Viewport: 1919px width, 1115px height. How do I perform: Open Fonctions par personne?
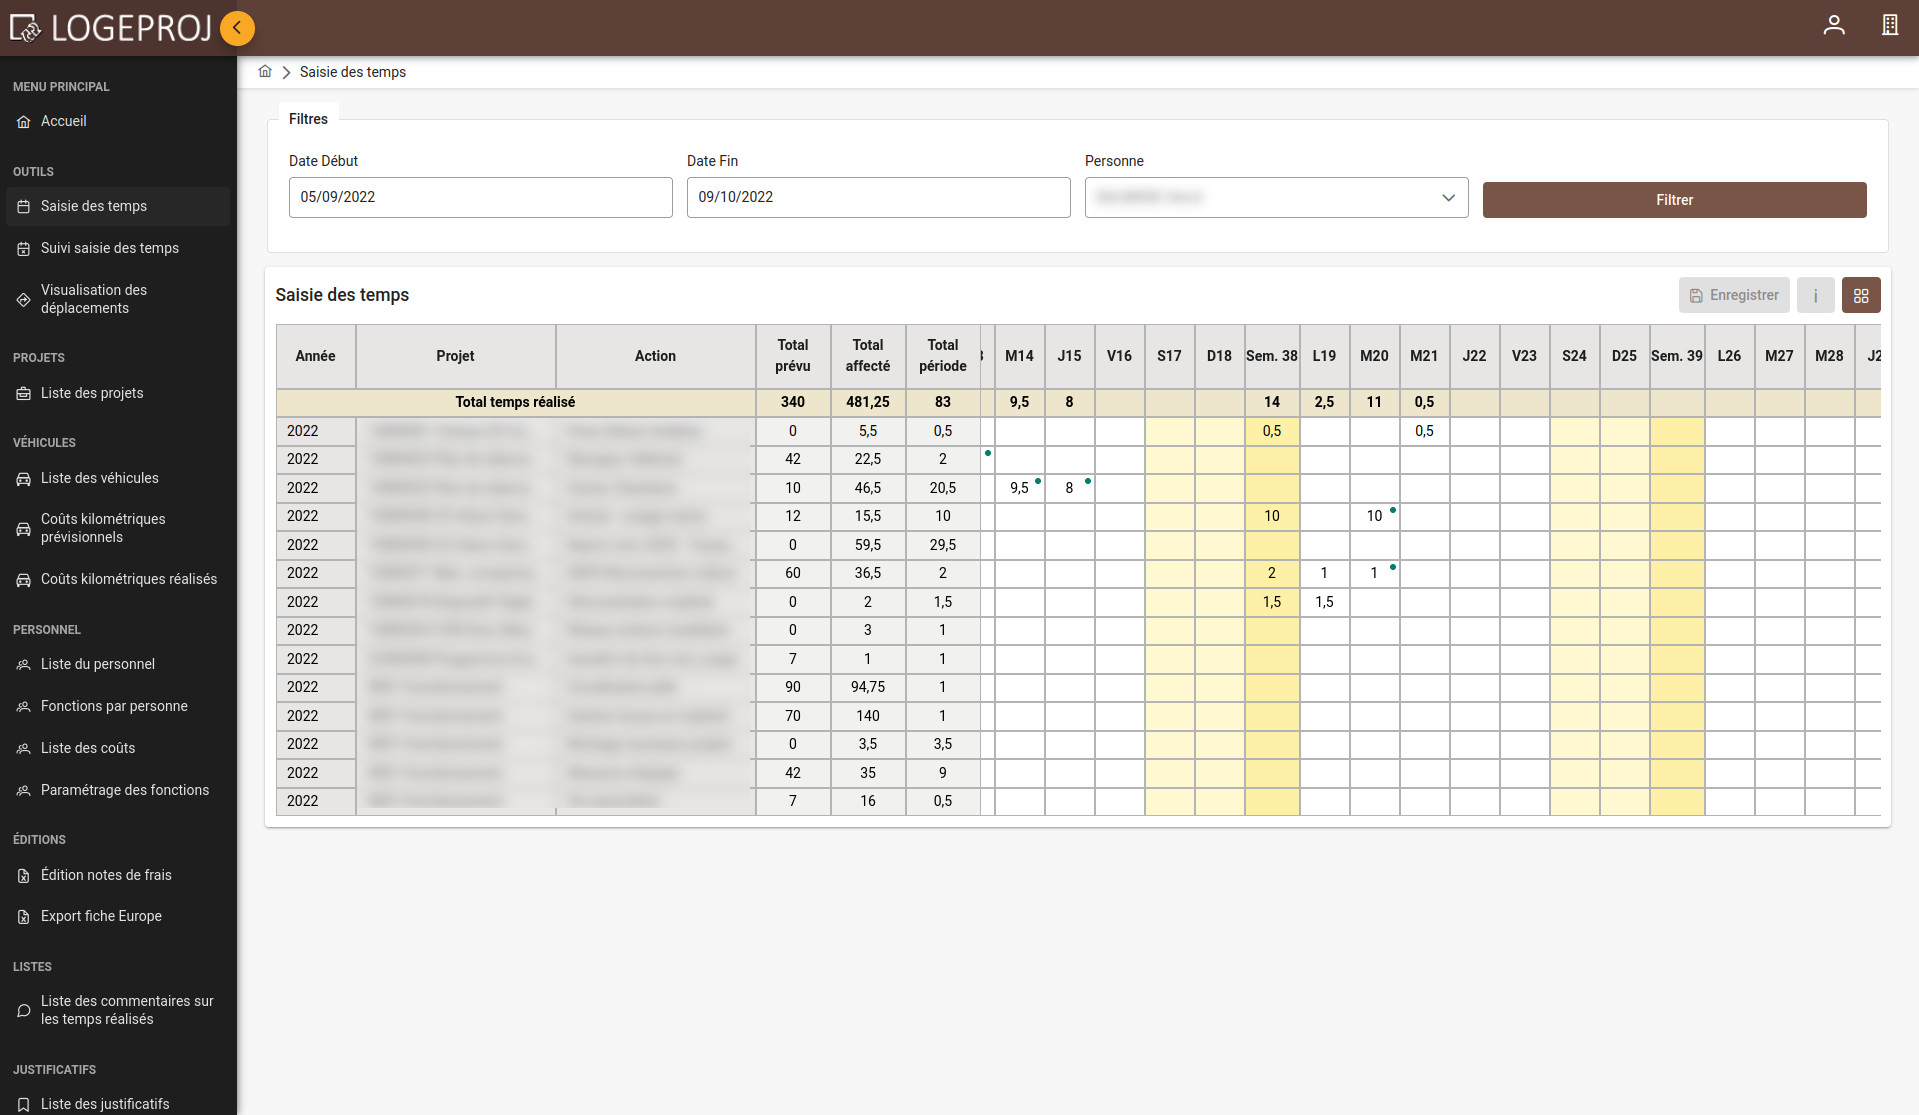pos(114,706)
